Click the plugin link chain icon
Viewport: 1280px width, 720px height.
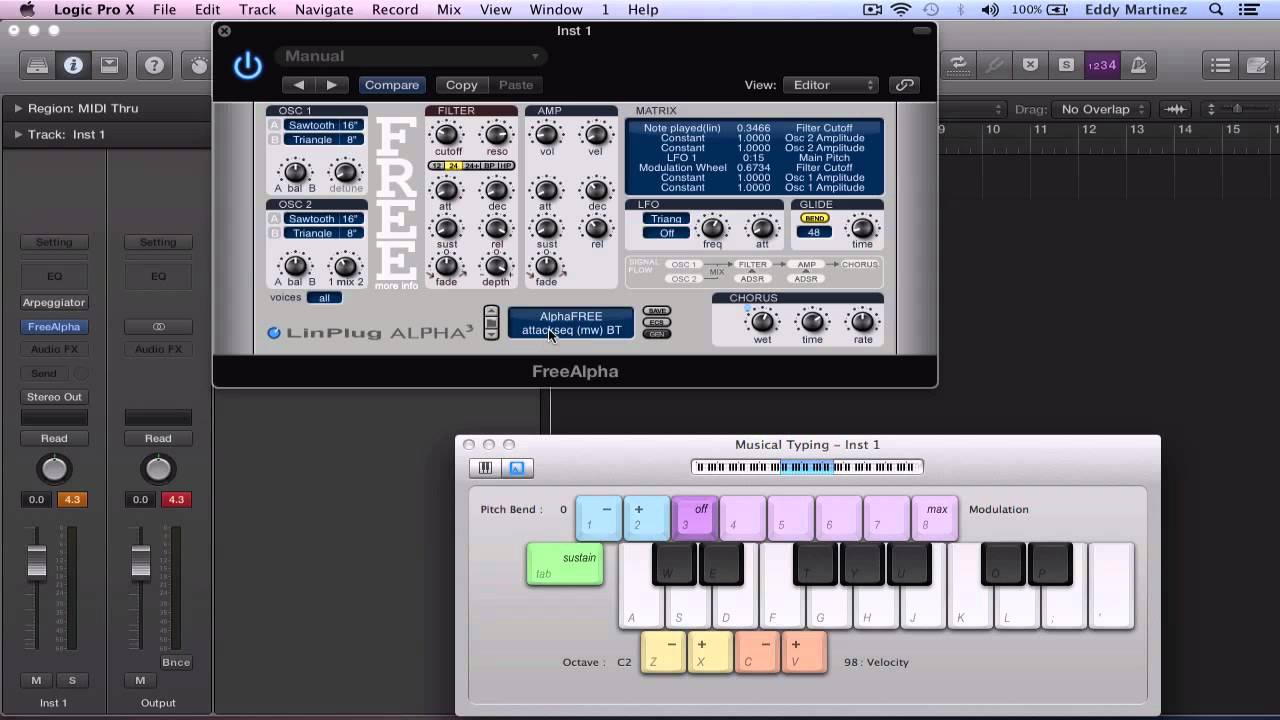click(904, 85)
